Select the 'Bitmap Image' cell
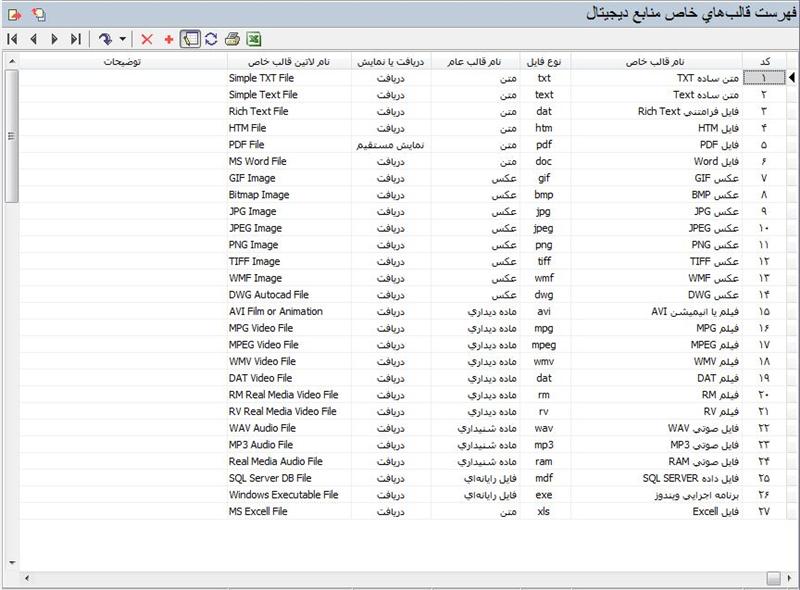 pyautogui.click(x=289, y=195)
